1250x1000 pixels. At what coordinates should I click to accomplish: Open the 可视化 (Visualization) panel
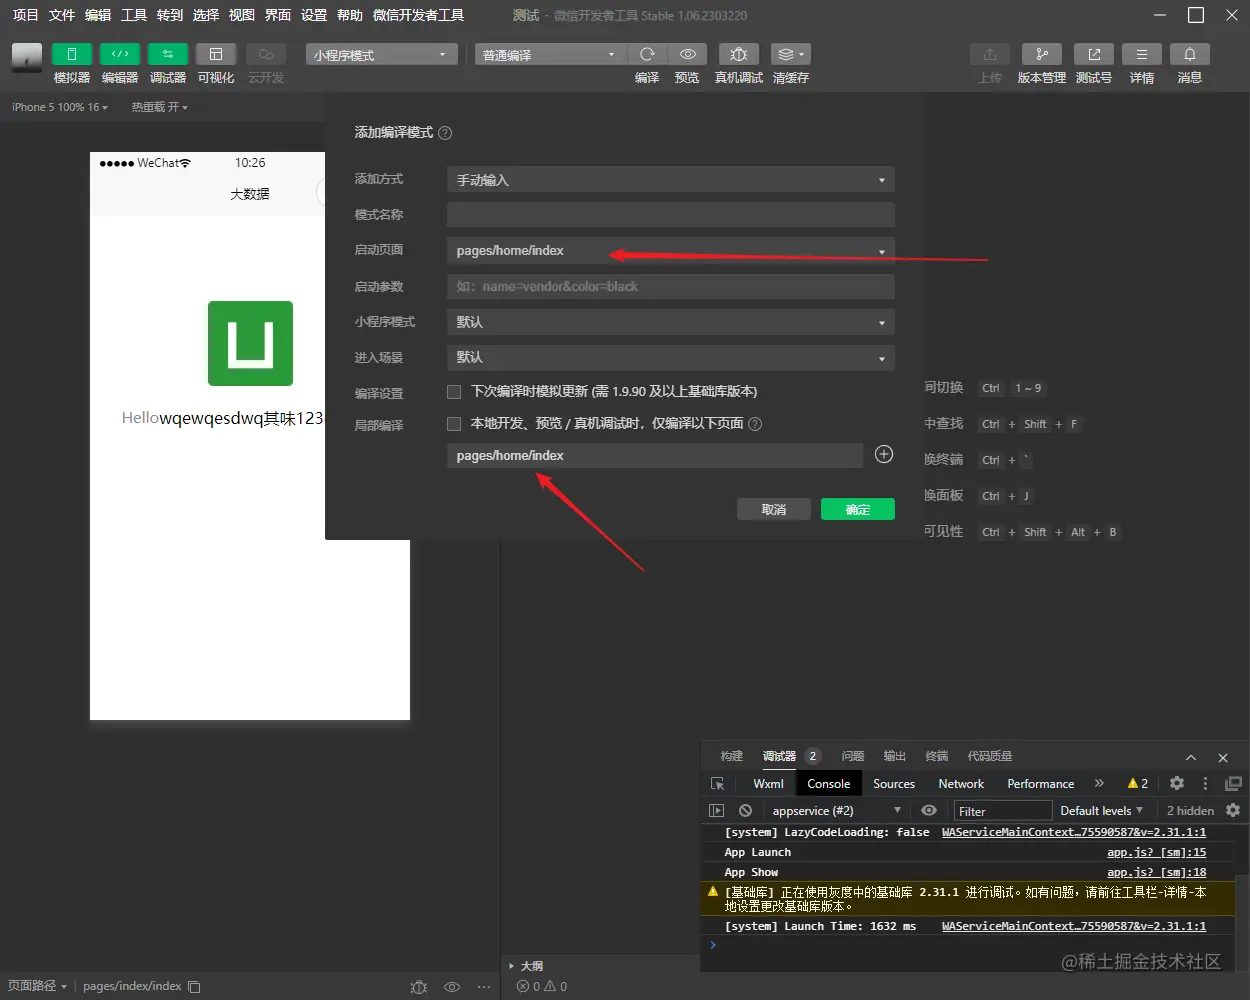pos(215,63)
